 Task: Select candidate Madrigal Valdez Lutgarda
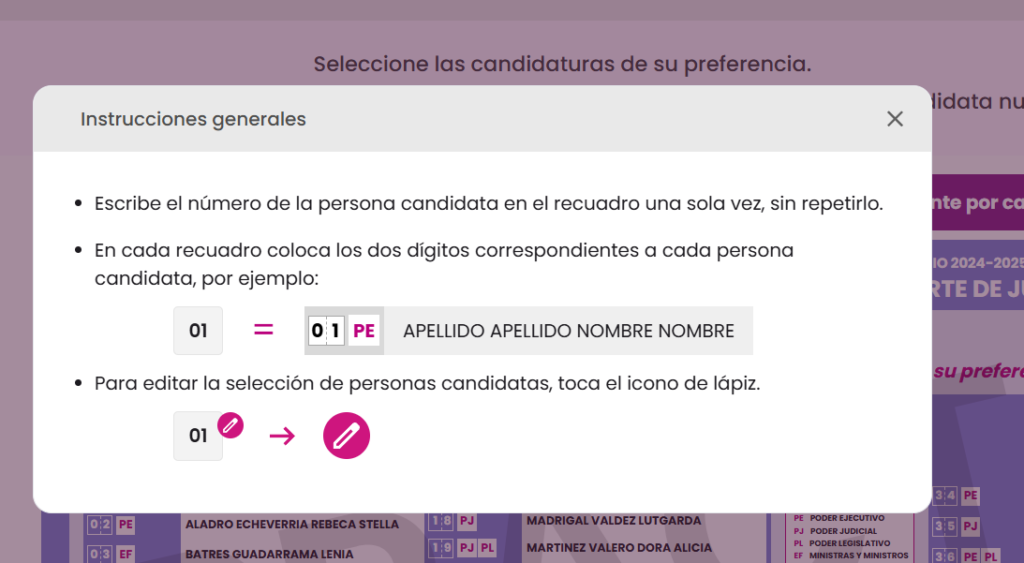615,521
